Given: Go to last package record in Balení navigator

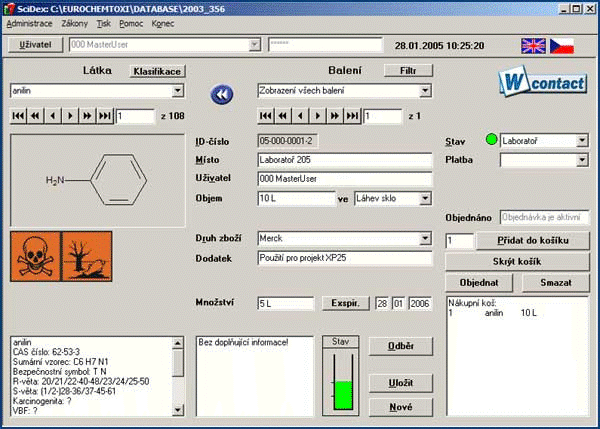Looking at the screenshot, I should 350,117.
